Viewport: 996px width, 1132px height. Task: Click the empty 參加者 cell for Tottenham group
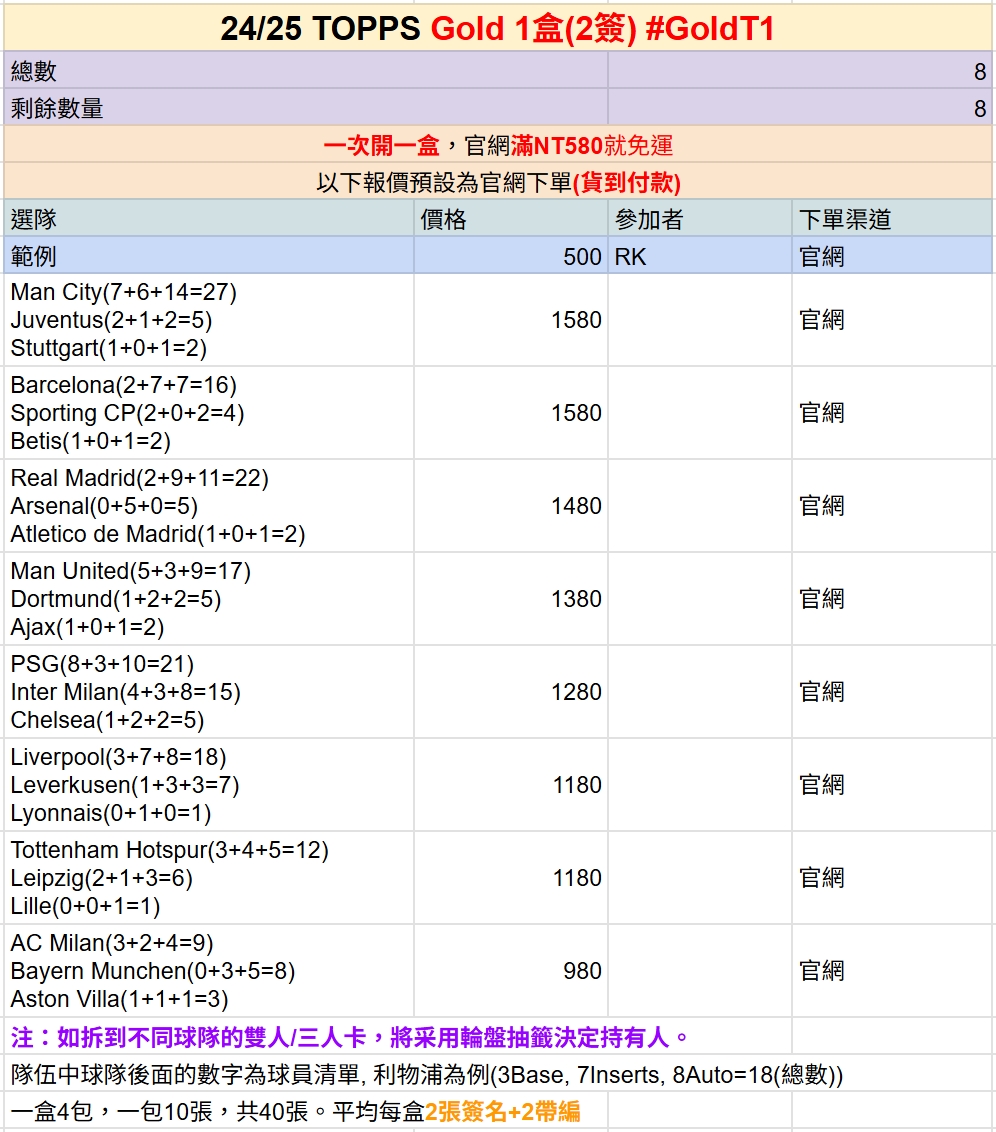(x=700, y=878)
